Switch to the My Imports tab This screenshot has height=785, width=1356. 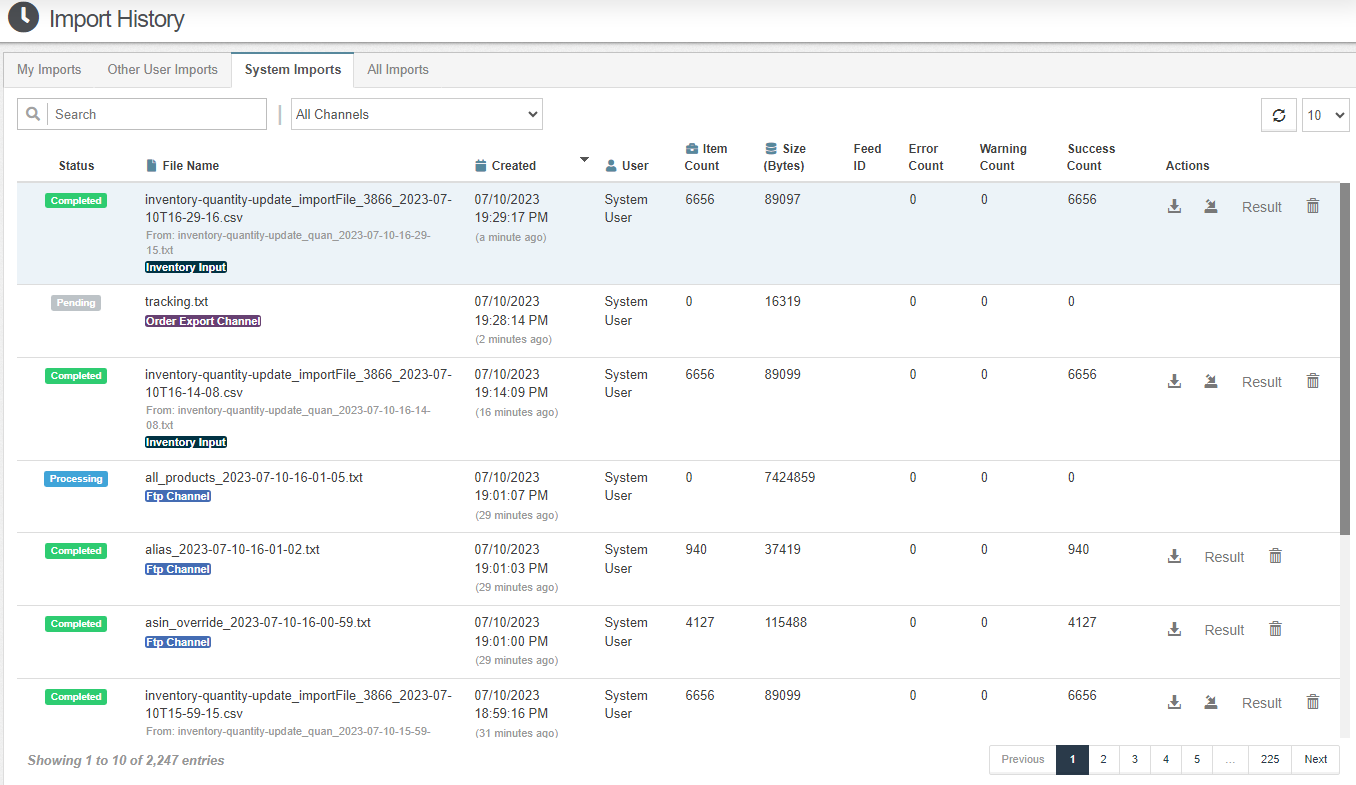point(49,70)
